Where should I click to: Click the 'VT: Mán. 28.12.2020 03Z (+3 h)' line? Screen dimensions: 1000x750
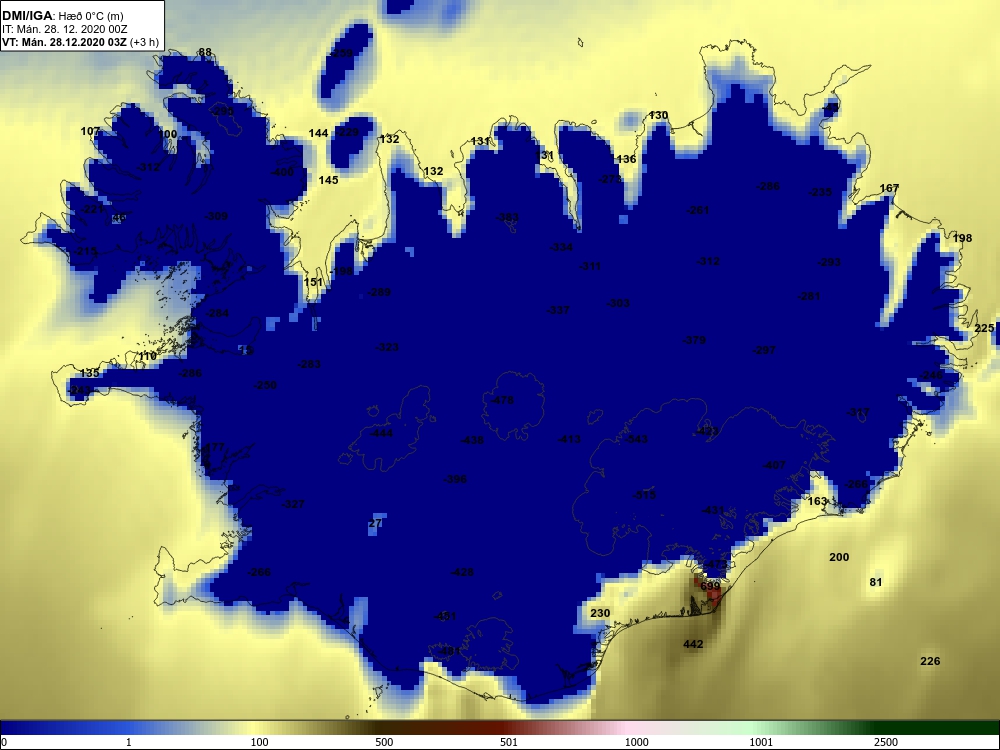pos(80,43)
